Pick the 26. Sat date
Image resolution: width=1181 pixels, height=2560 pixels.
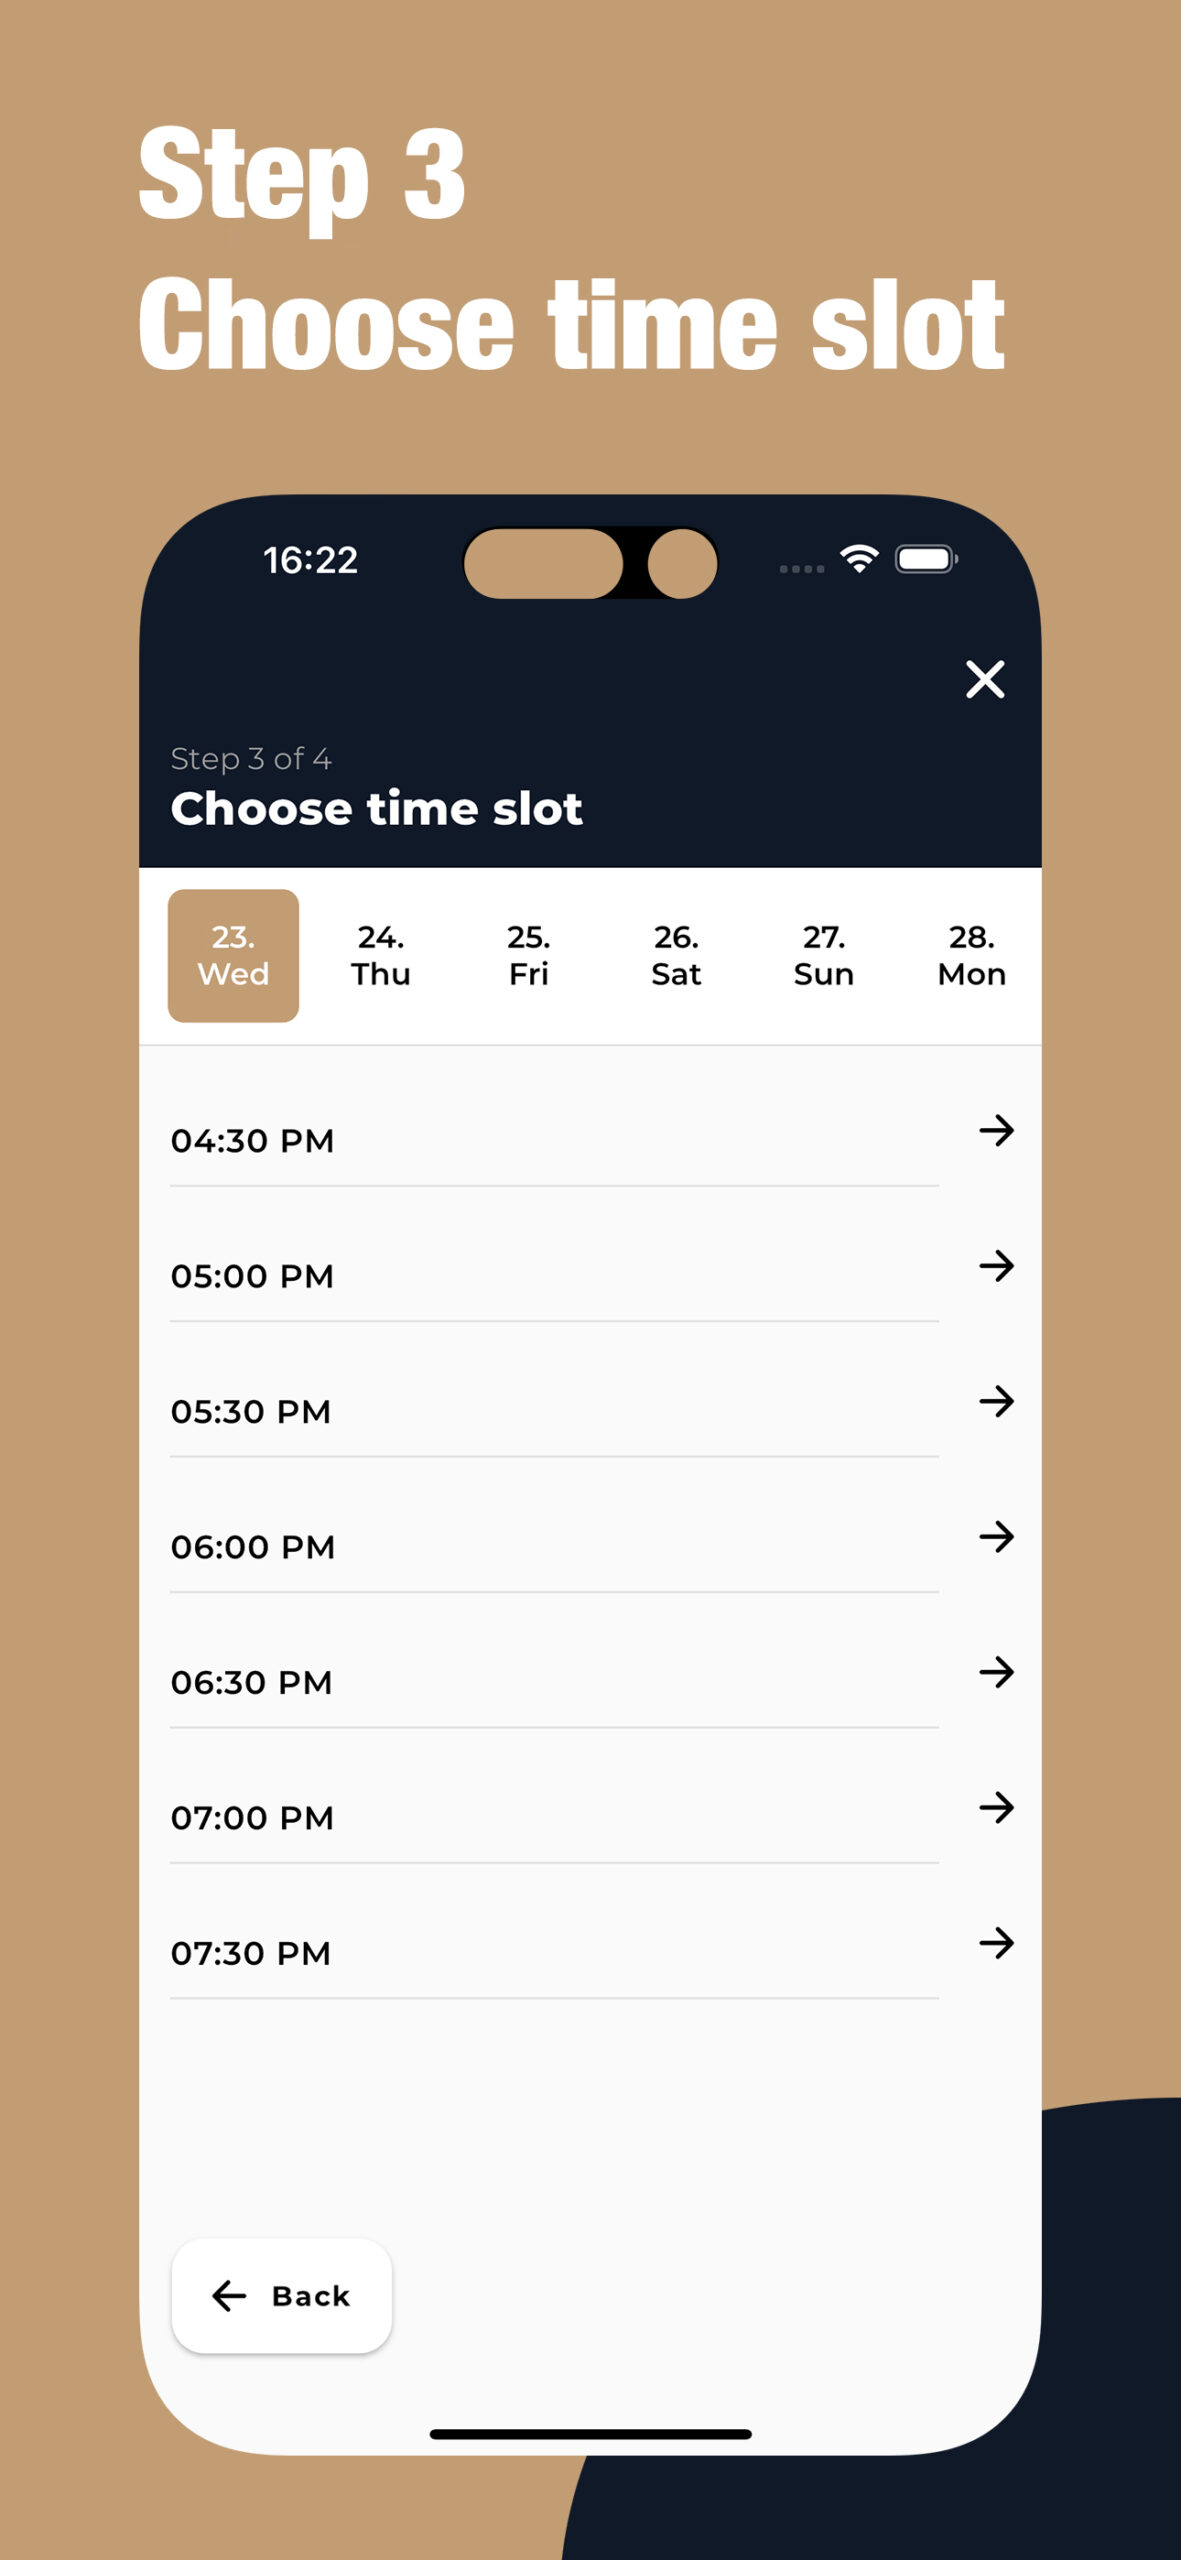[676, 955]
